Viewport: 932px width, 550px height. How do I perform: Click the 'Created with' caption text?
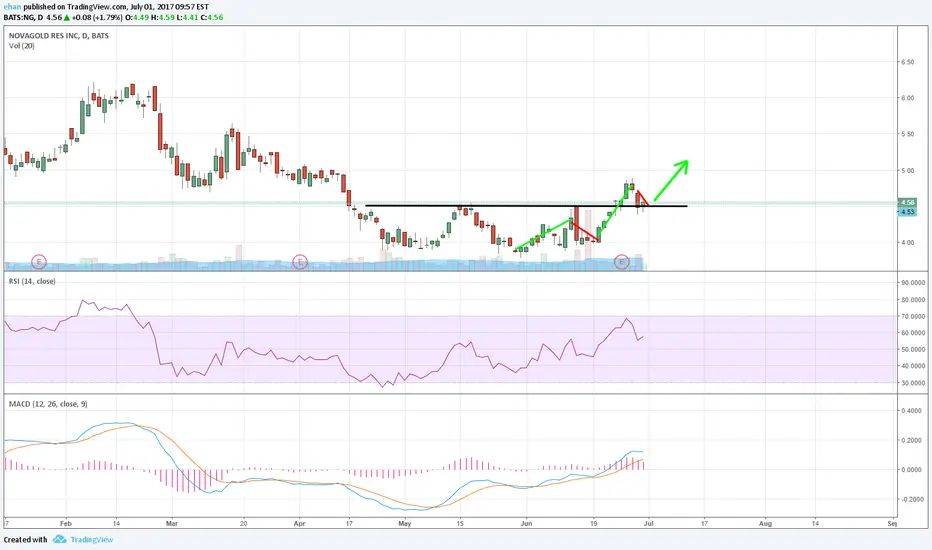coord(26,539)
